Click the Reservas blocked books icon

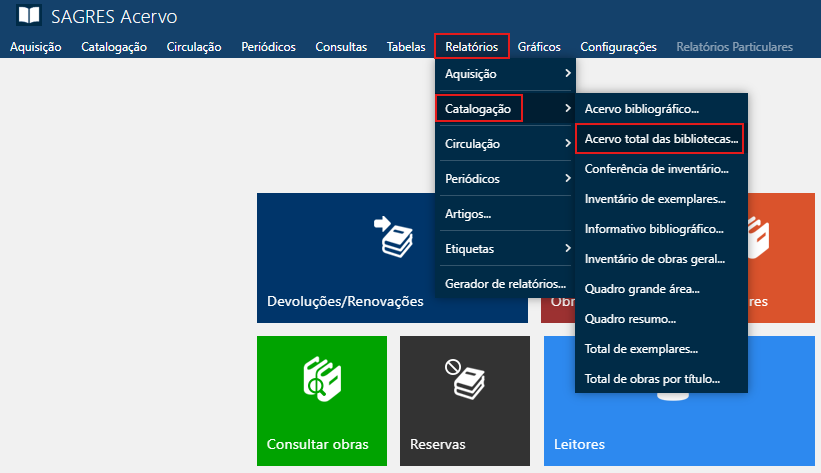464,379
